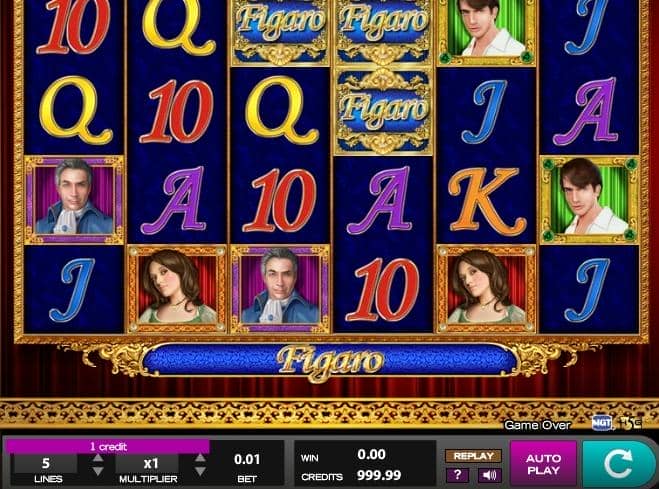The width and height of the screenshot is (659, 489).
Task: Click woman portrait in the second reel
Action: click(x=177, y=289)
